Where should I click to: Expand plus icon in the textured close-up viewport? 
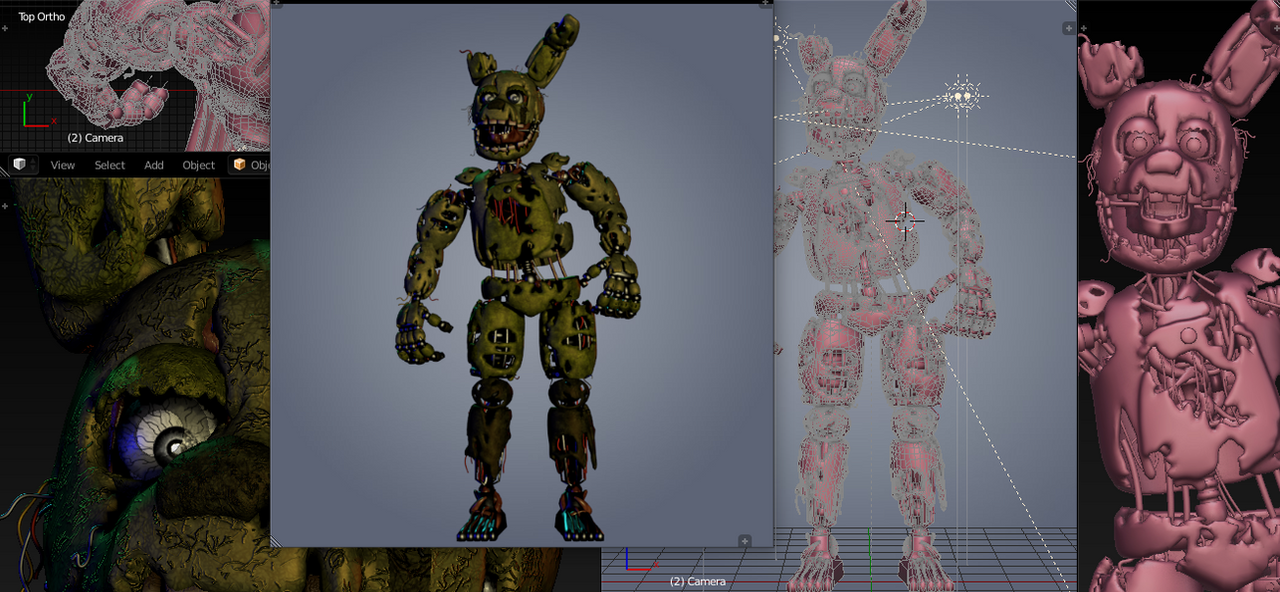pyautogui.click(x=5, y=206)
